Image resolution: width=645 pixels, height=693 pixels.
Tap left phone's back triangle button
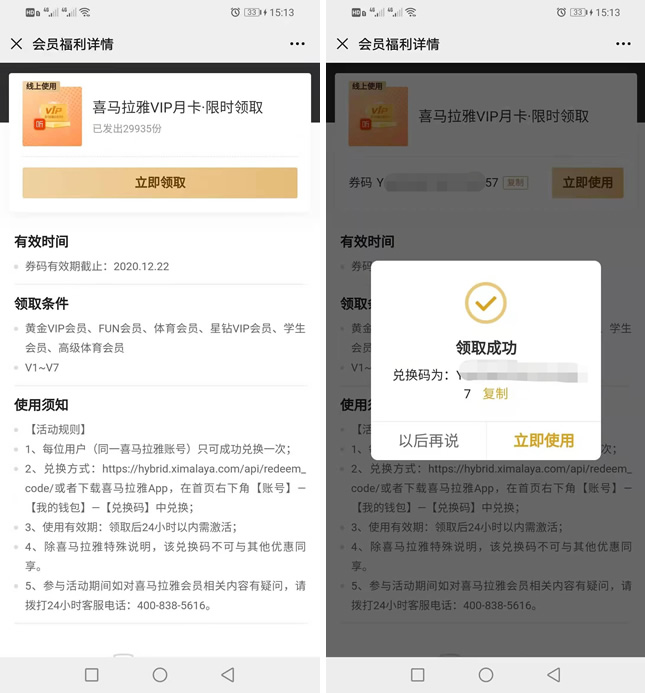coord(228,675)
